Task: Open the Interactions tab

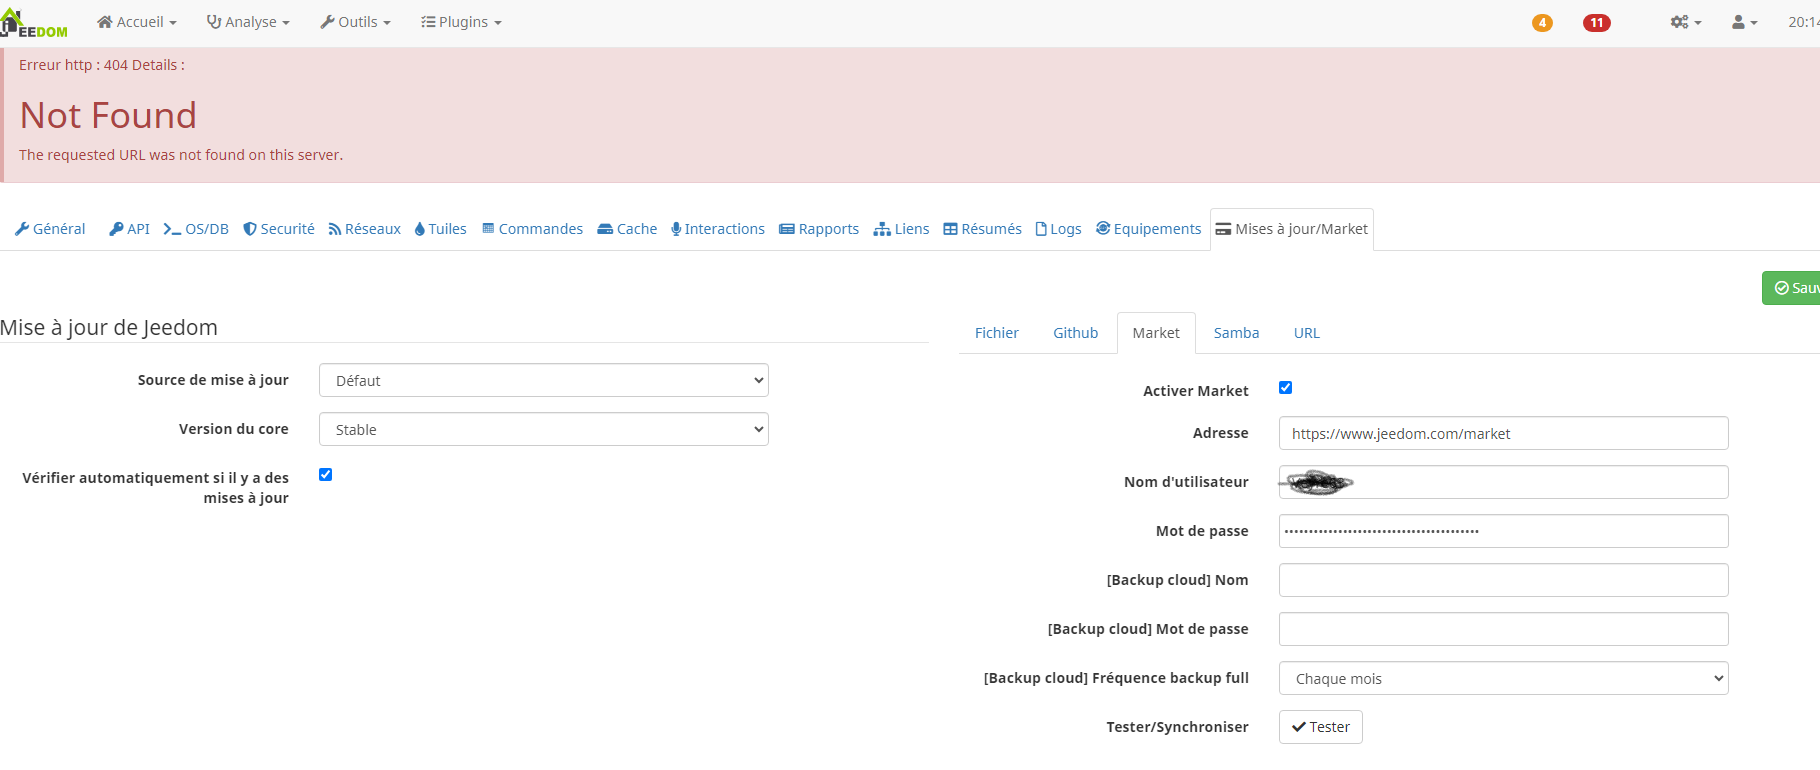Action: (718, 229)
